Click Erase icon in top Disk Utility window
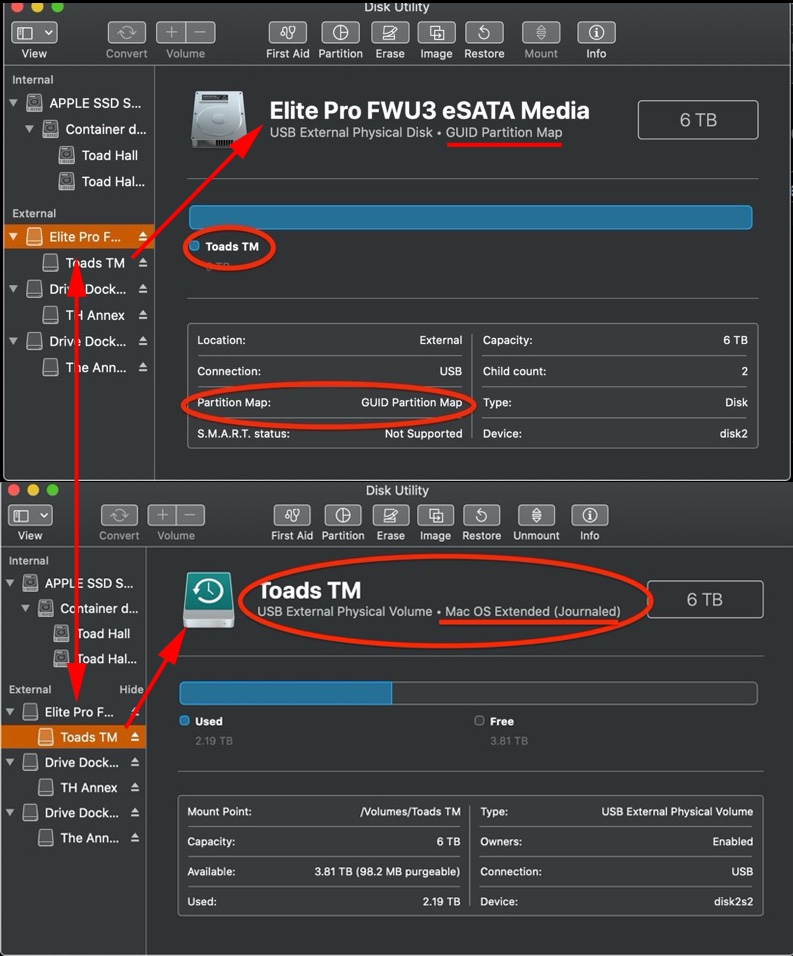Screen dimensions: 793x956 (x=389, y=32)
